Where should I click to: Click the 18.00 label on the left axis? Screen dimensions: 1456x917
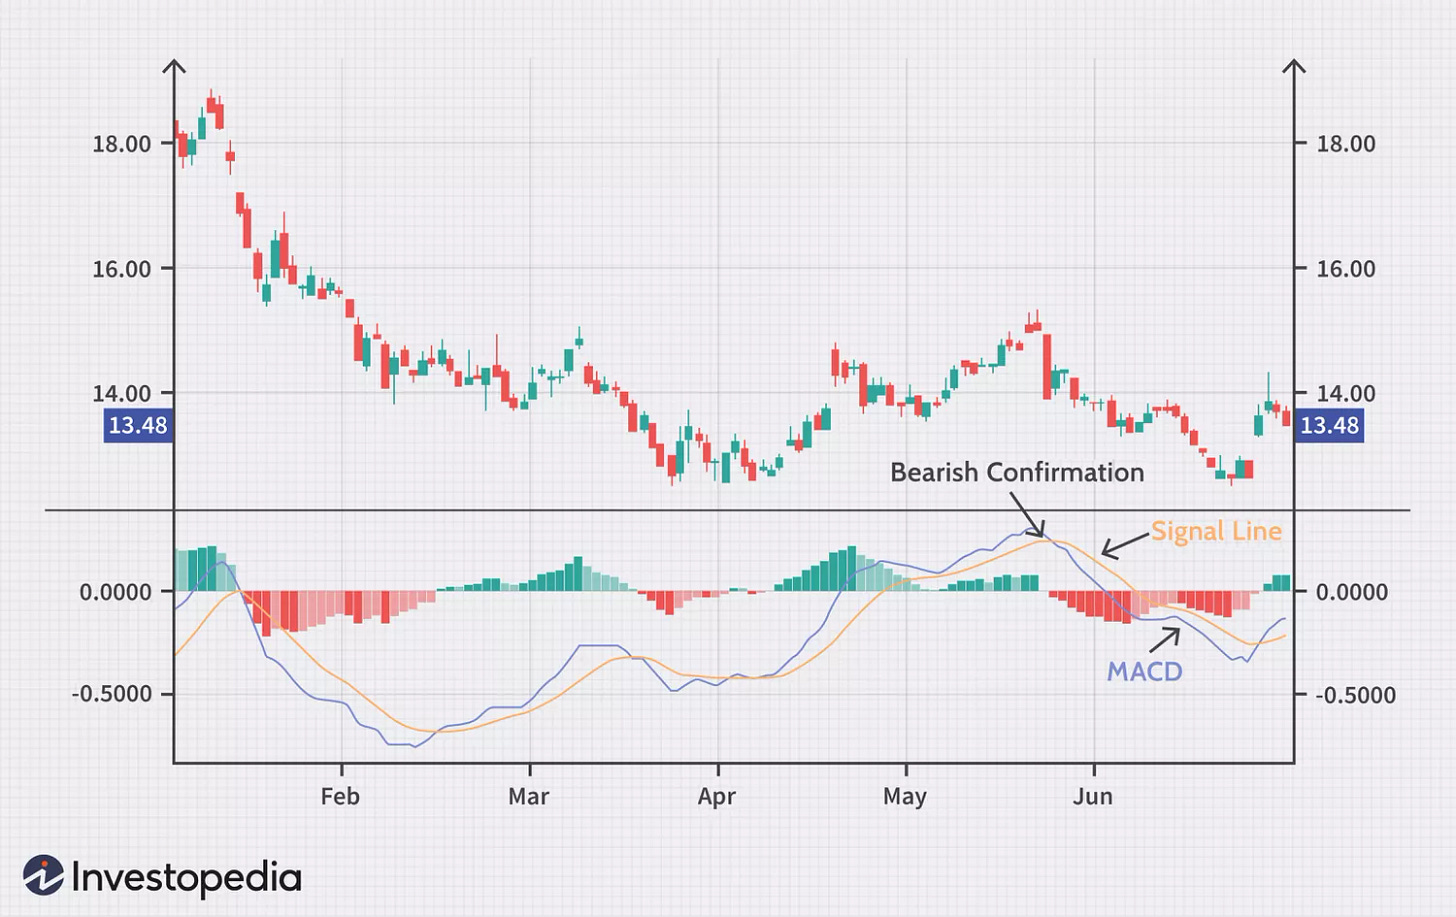click(122, 144)
